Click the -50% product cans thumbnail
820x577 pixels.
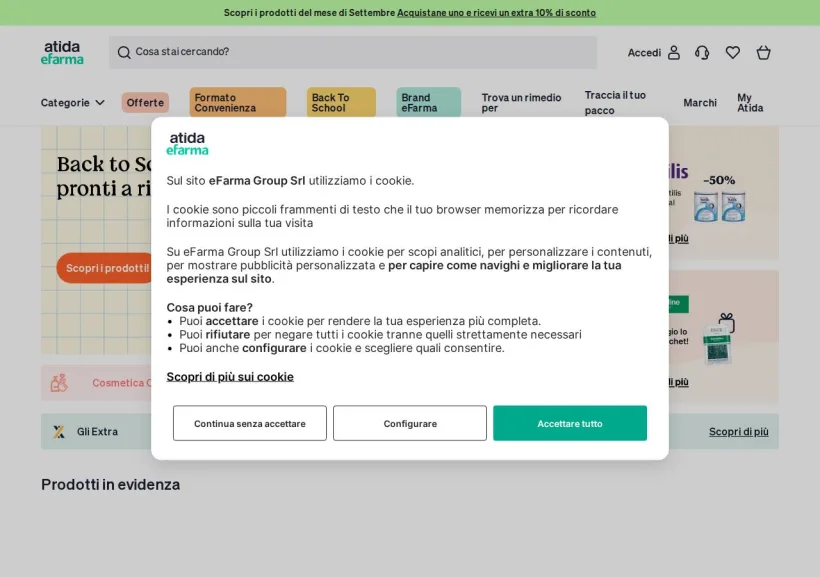click(720, 206)
